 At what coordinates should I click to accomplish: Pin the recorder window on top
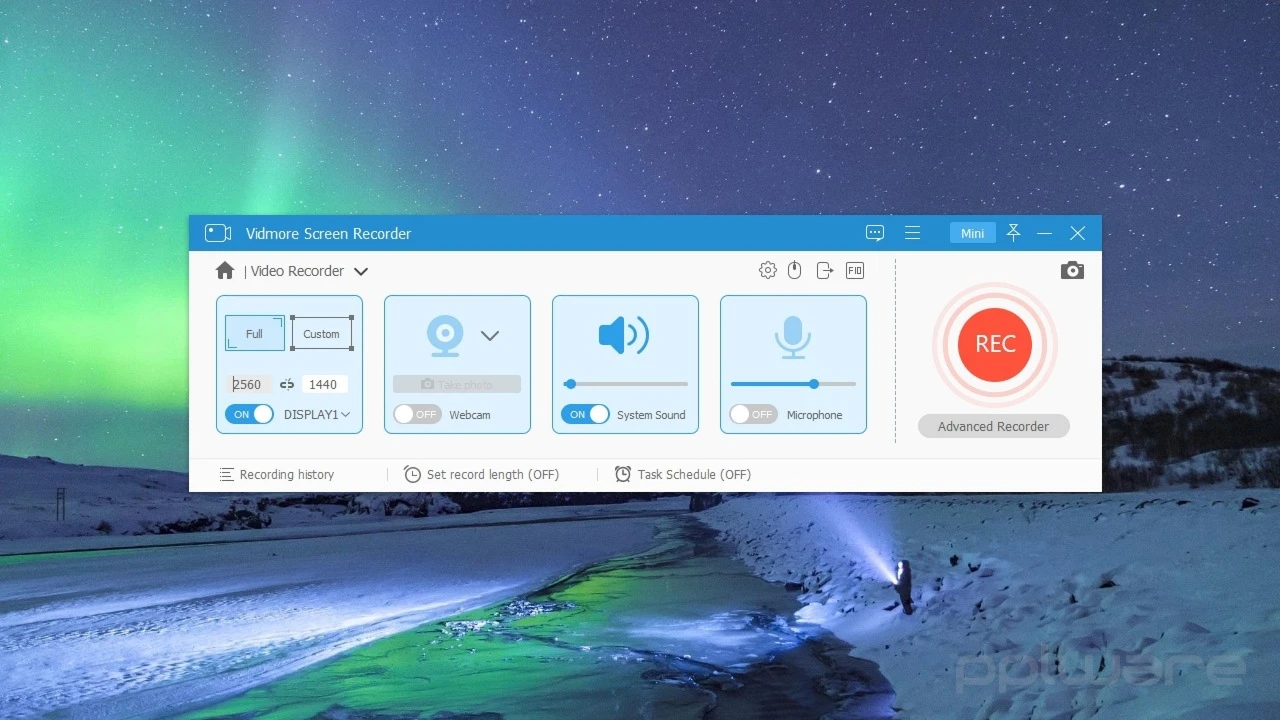click(1013, 233)
